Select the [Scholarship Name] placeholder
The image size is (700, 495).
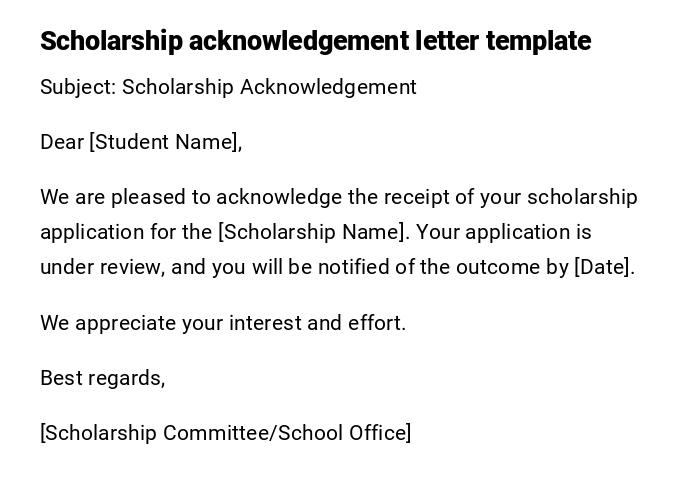click(x=313, y=232)
